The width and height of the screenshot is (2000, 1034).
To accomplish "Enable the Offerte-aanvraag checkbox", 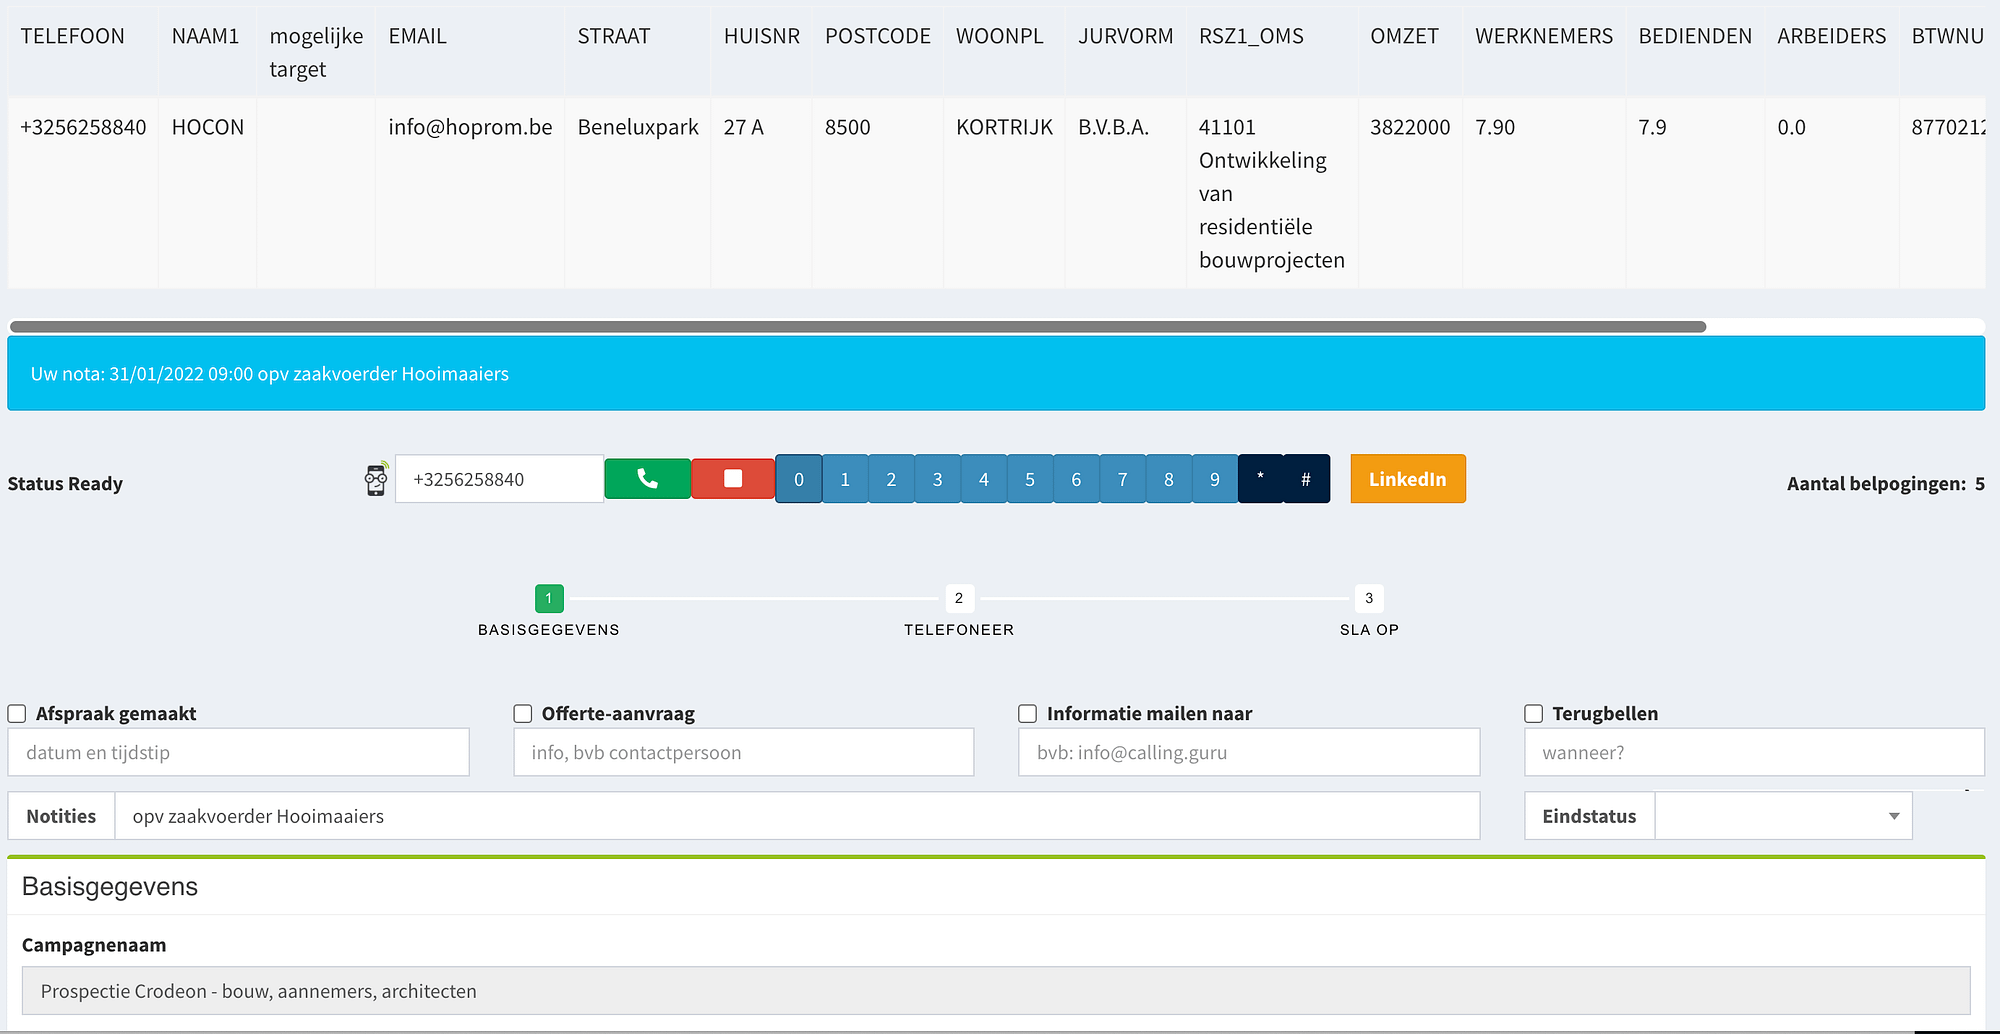I will click(523, 714).
